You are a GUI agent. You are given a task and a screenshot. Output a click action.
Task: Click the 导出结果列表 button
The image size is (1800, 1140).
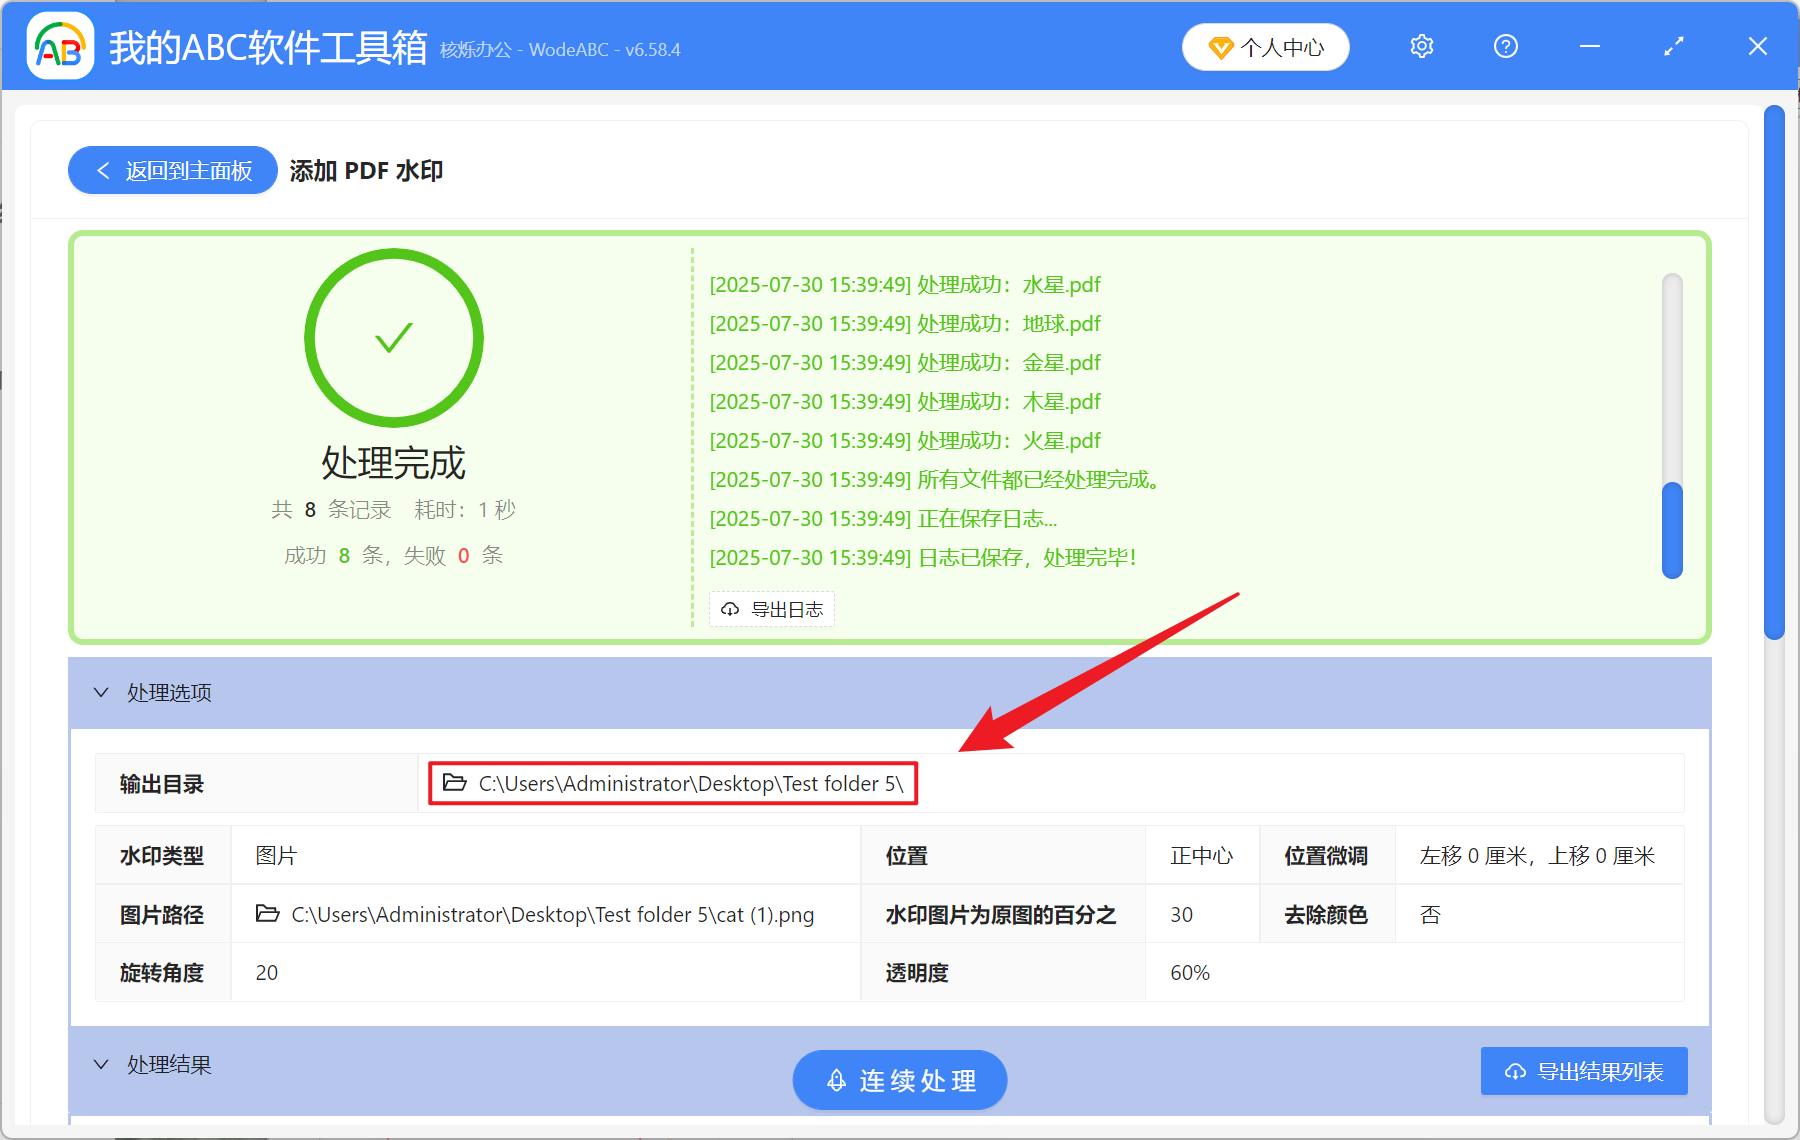coord(1583,1071)
